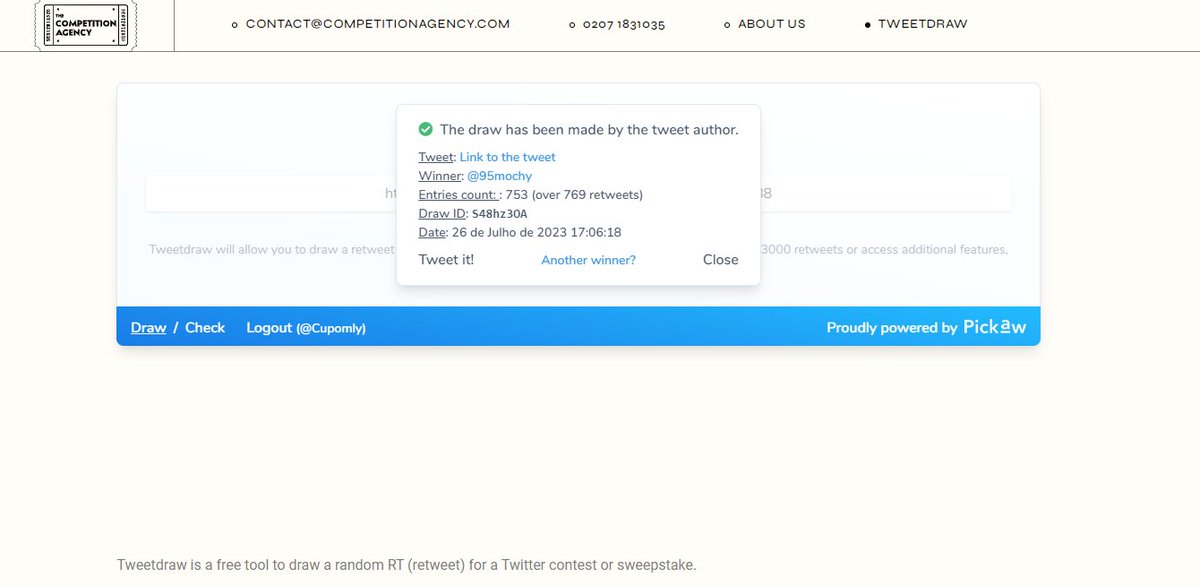The image size is (1200, 586).
Task: Click the Tweet it! button
Action: (x=446, y=259)
